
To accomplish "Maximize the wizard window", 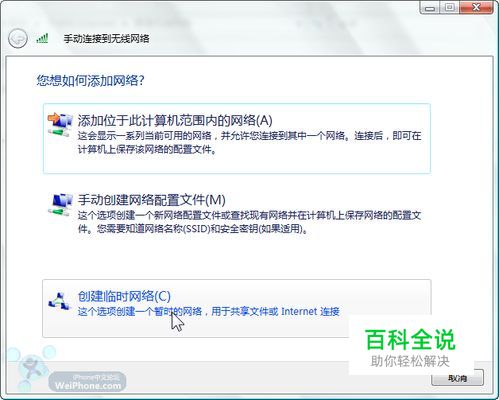I will 449,8.
